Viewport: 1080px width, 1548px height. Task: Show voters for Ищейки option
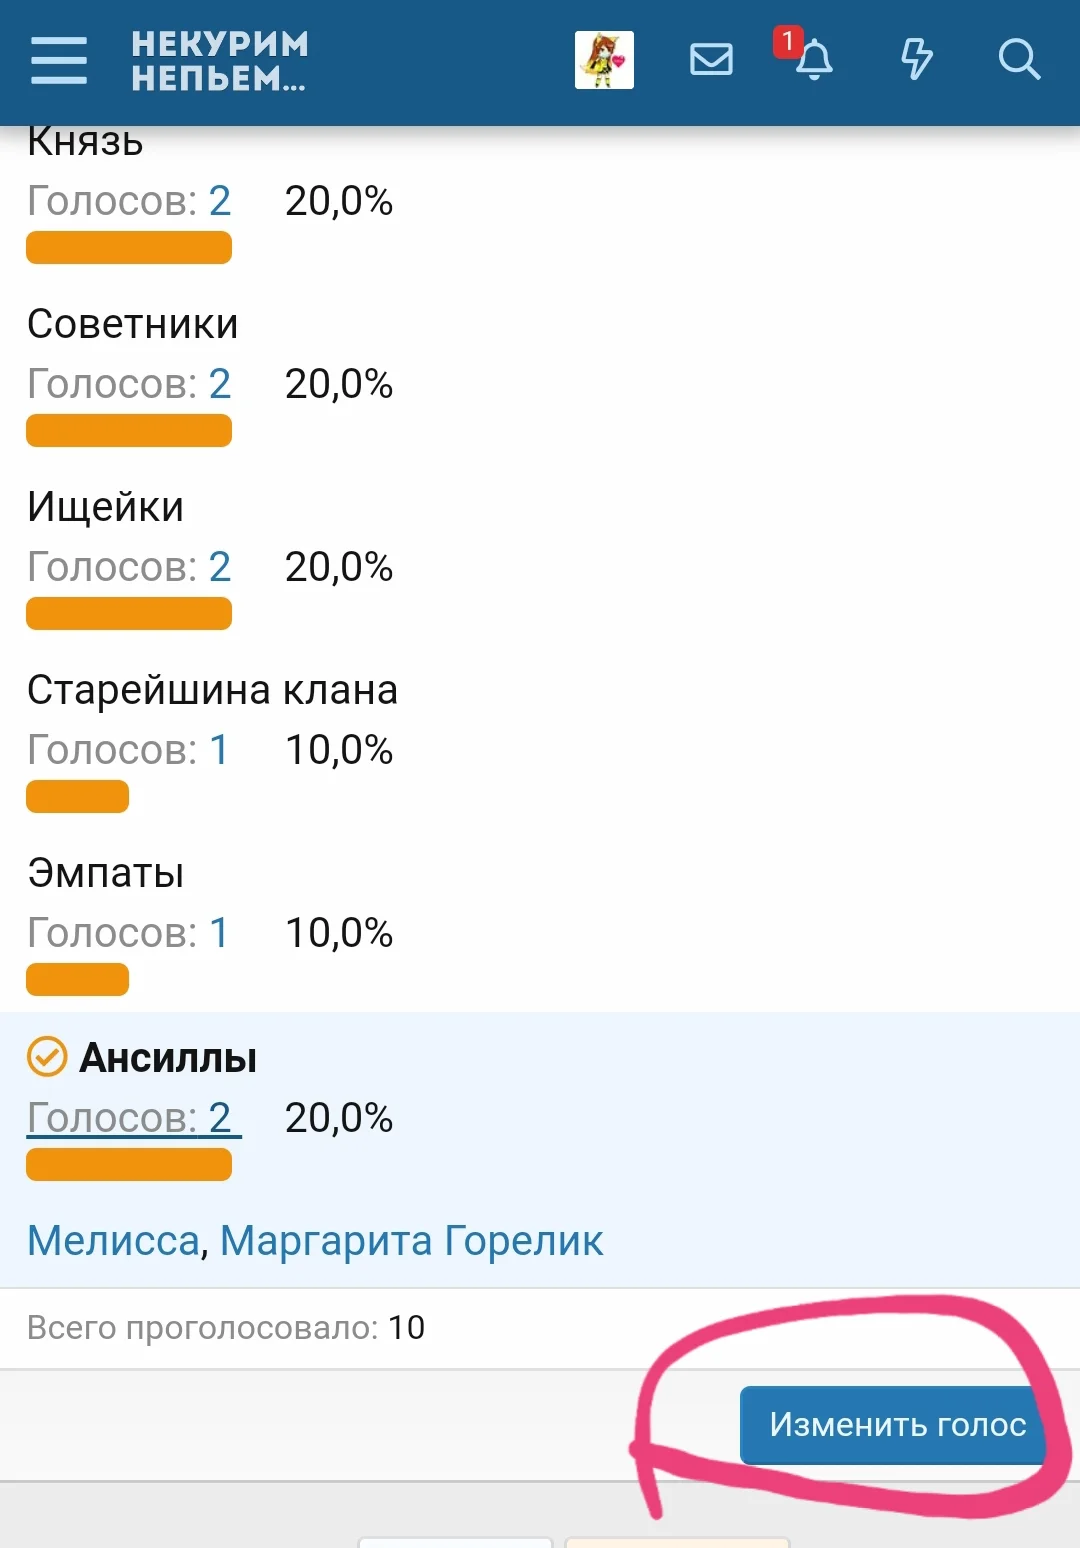(129, 567)
